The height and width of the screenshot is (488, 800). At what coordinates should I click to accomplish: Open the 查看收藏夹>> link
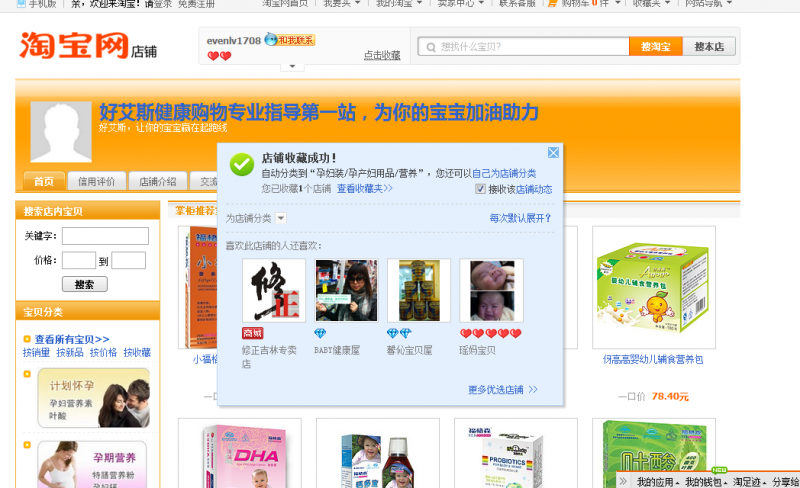point(365,188)
